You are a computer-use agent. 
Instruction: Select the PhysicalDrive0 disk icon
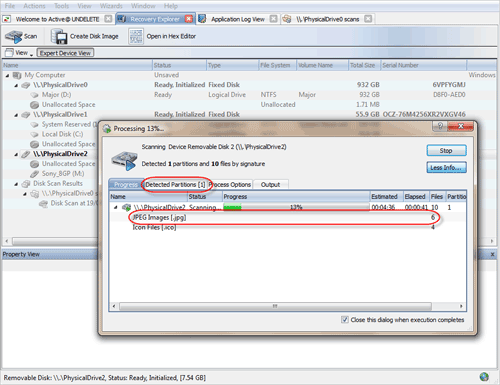click(26, 85)
